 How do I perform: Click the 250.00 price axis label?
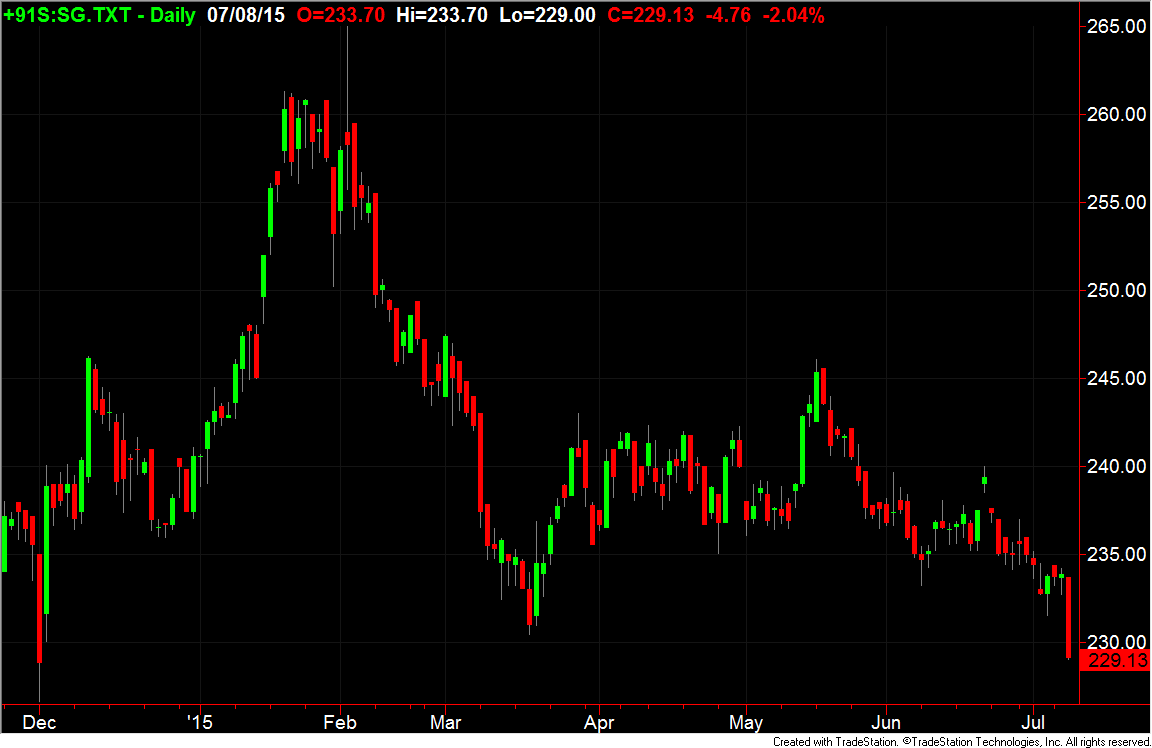point(1116,290)
